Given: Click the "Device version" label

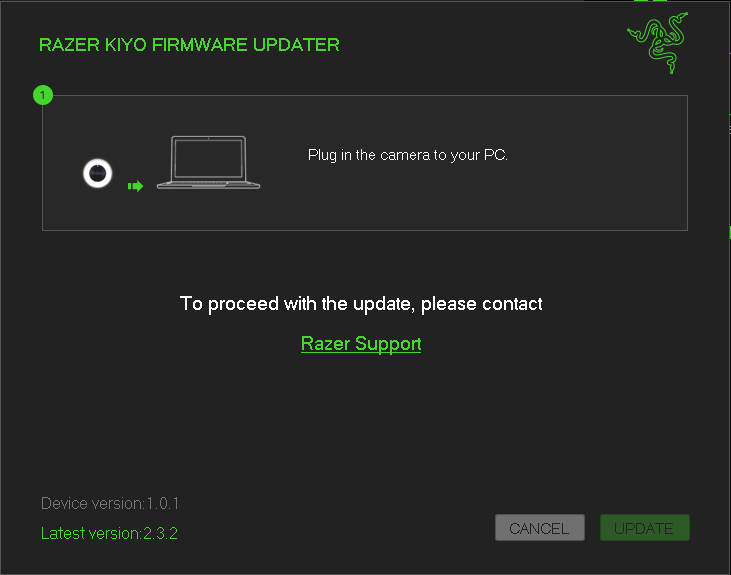Looking at the screenshot, I should (93, 504).
